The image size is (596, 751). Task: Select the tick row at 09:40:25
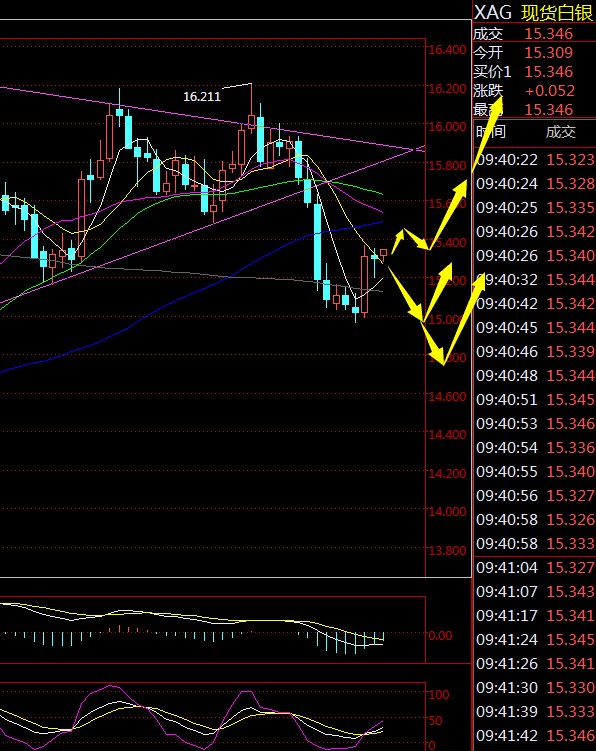click(535, 207)
